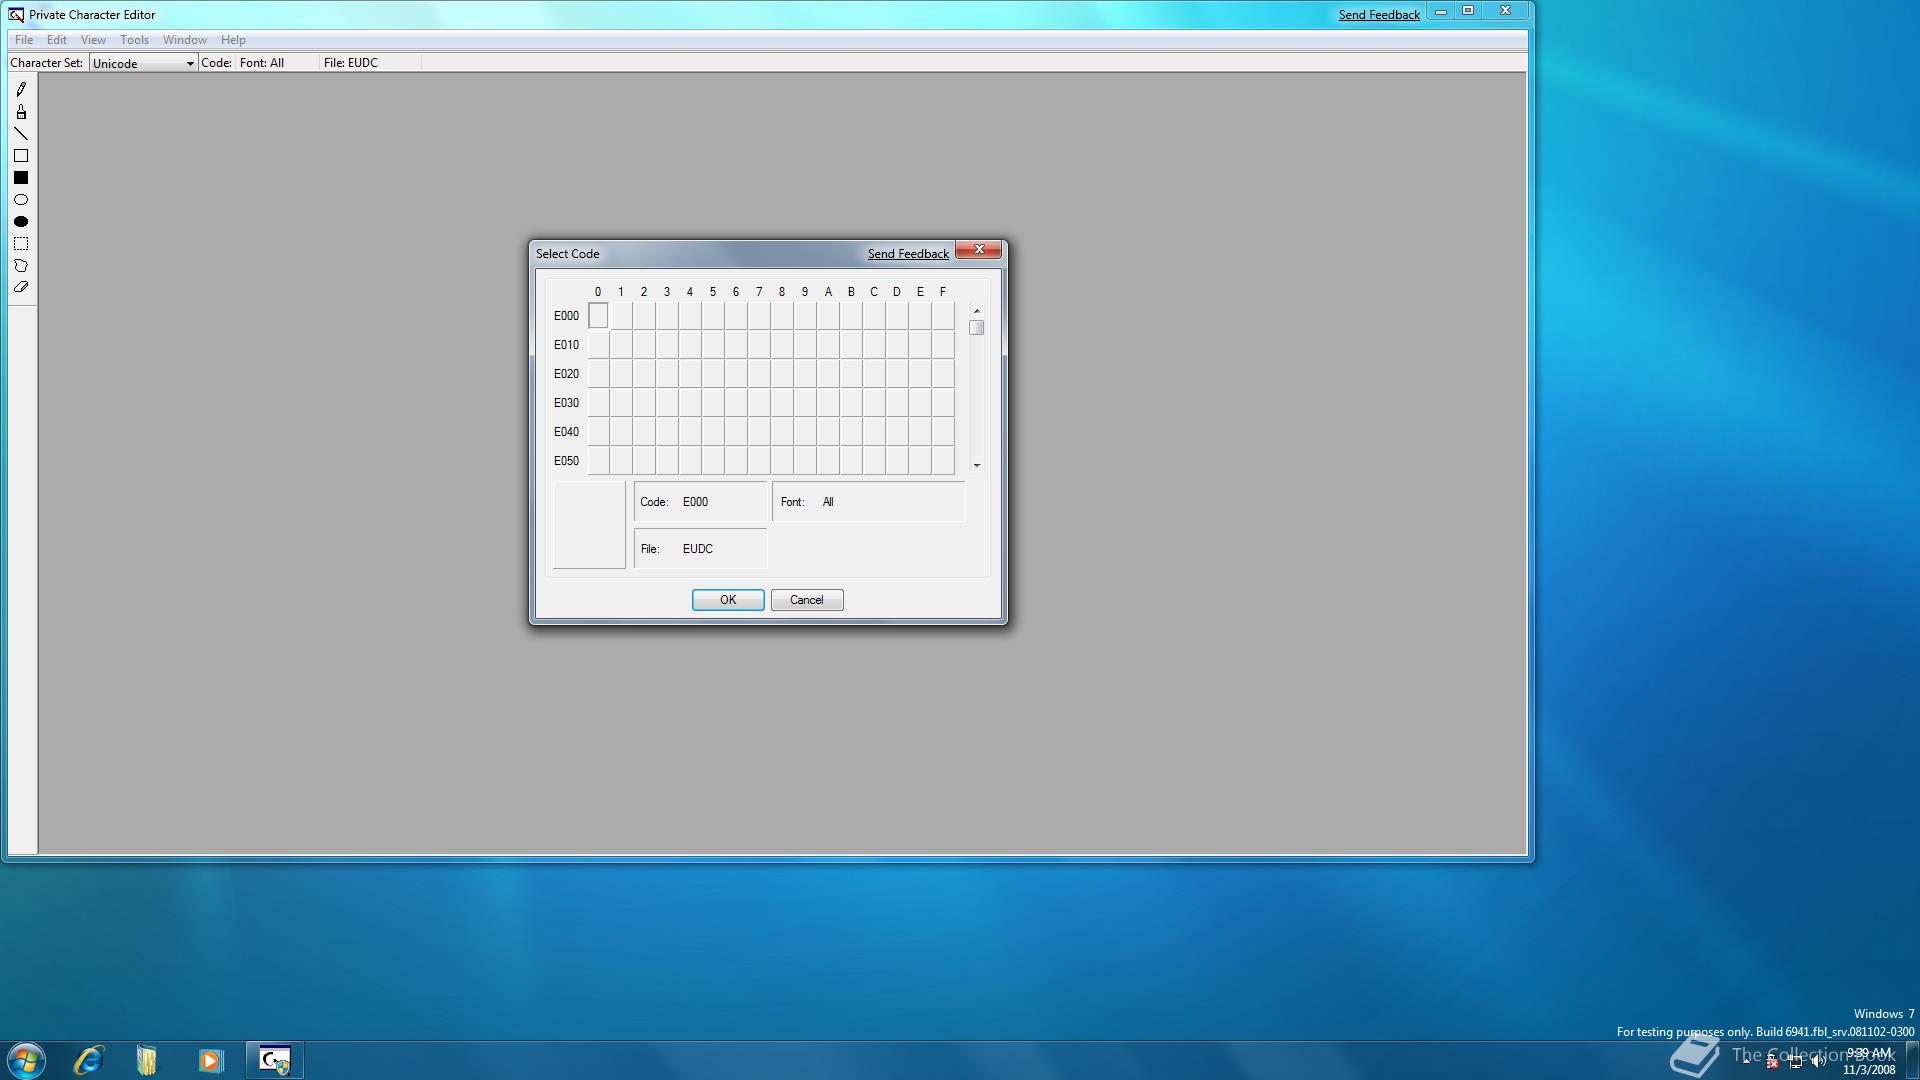
Task: Open the Edit menu
Action: 57,40
